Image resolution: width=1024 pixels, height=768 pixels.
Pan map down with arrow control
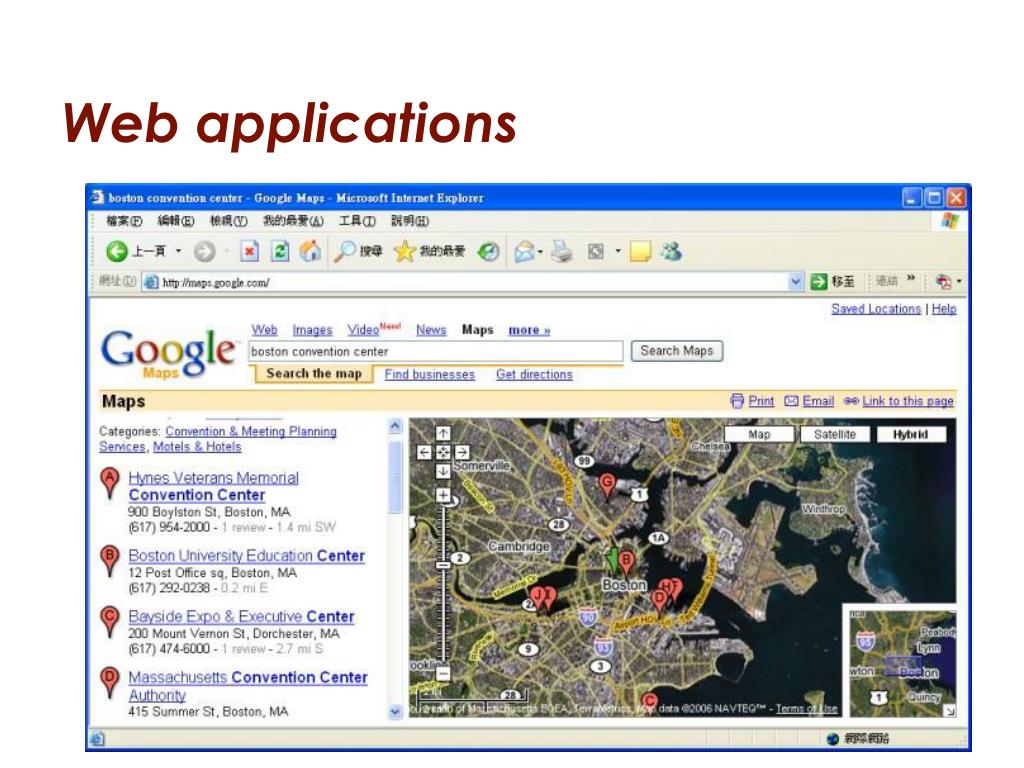(443, 470)
